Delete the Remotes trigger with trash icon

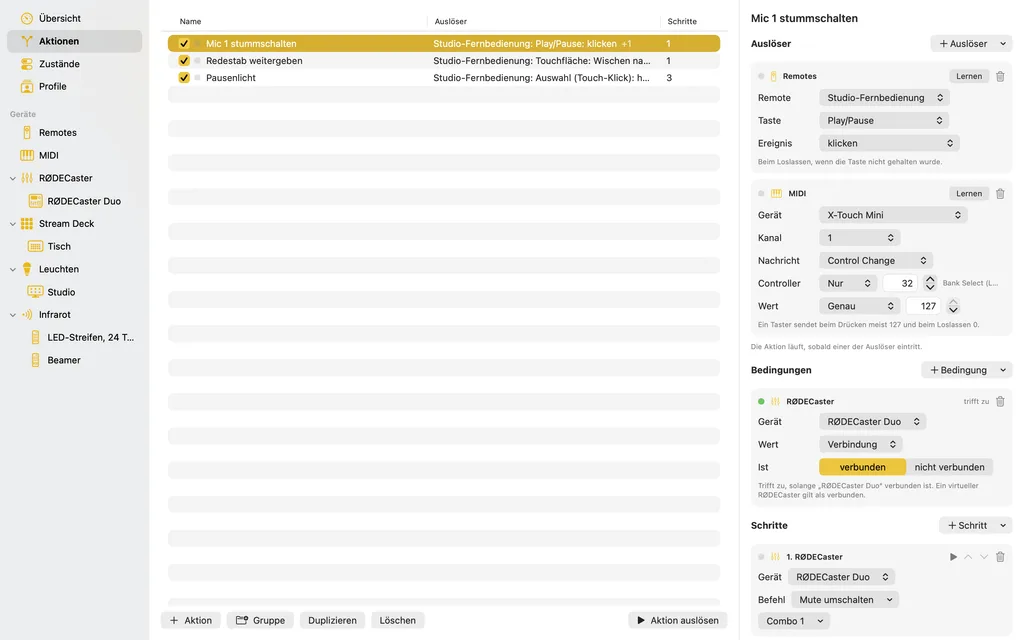point(1000,76)
